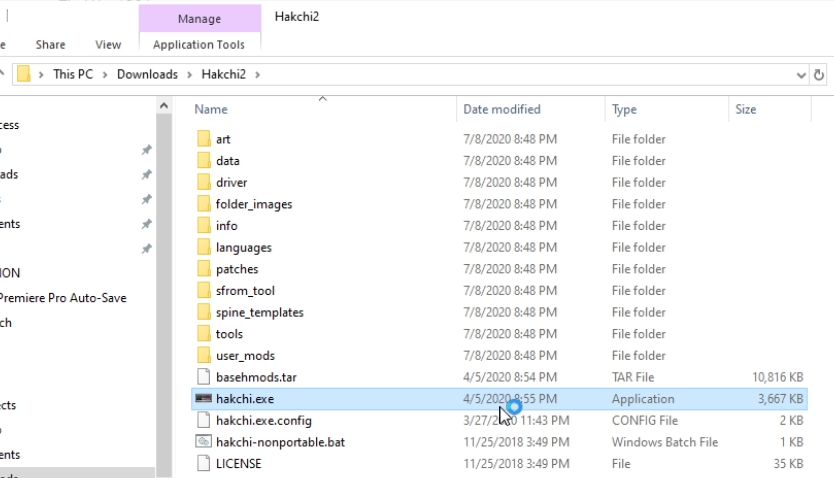Viewport: 834px width, 478px height.
Task: Click the 10,816 KB size value
Action: click(777, 377)
